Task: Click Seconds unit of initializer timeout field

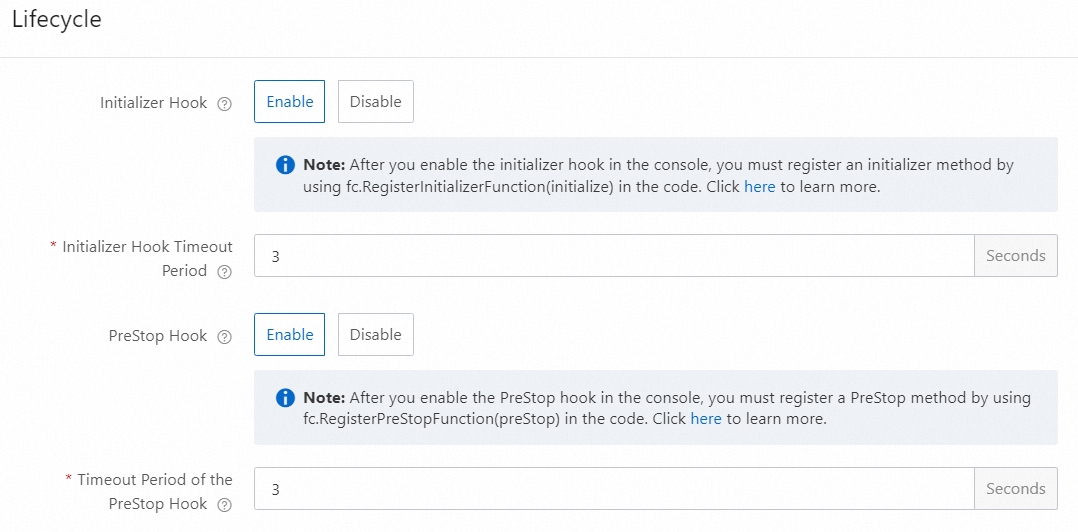Action: [1015, 256]
